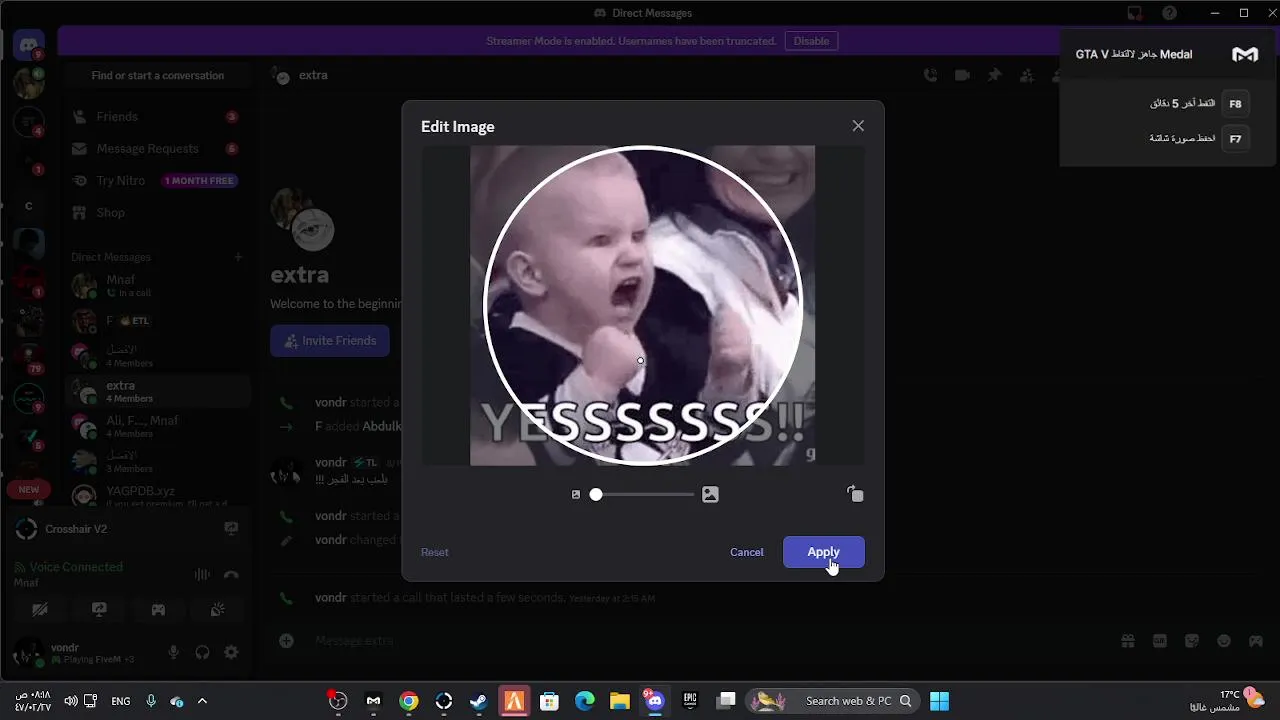The height and width of the screenshot is (720, 1280).
Task: Open the Discord inbox icon in title bar
Action: coord(1134,13)
